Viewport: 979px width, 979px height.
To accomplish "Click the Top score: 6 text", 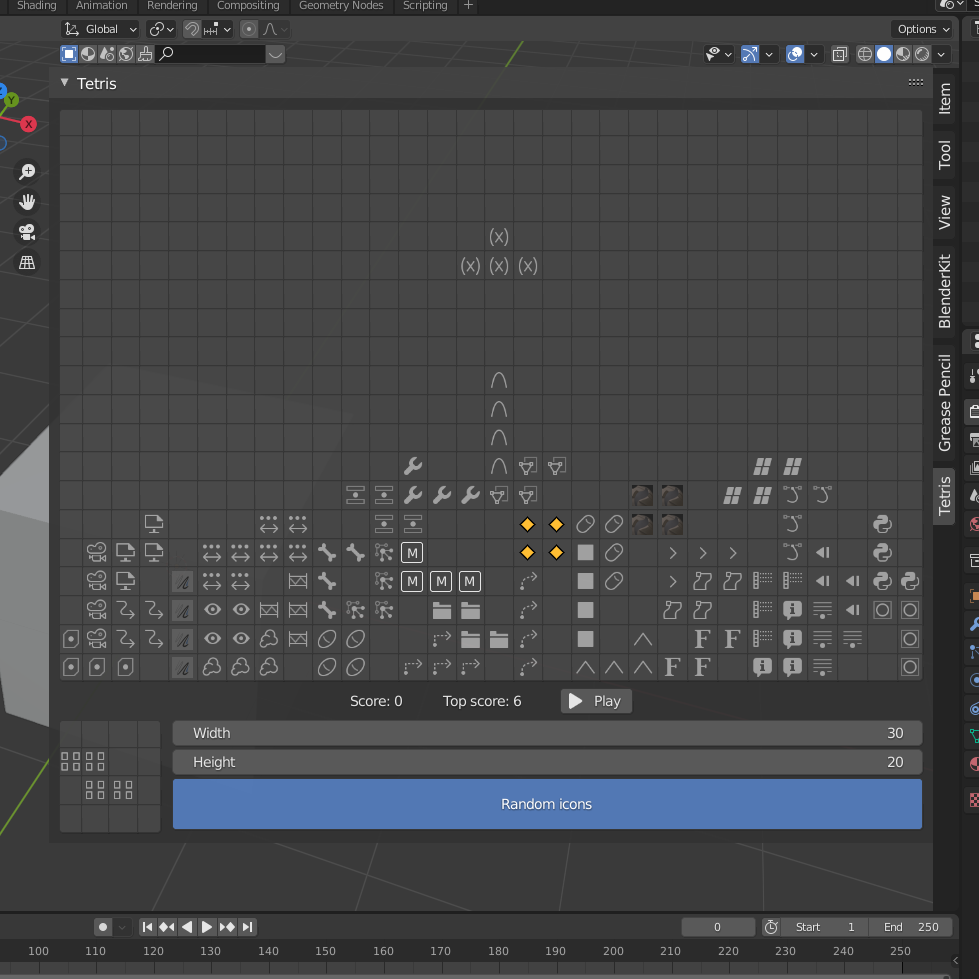I will (481, 701).
